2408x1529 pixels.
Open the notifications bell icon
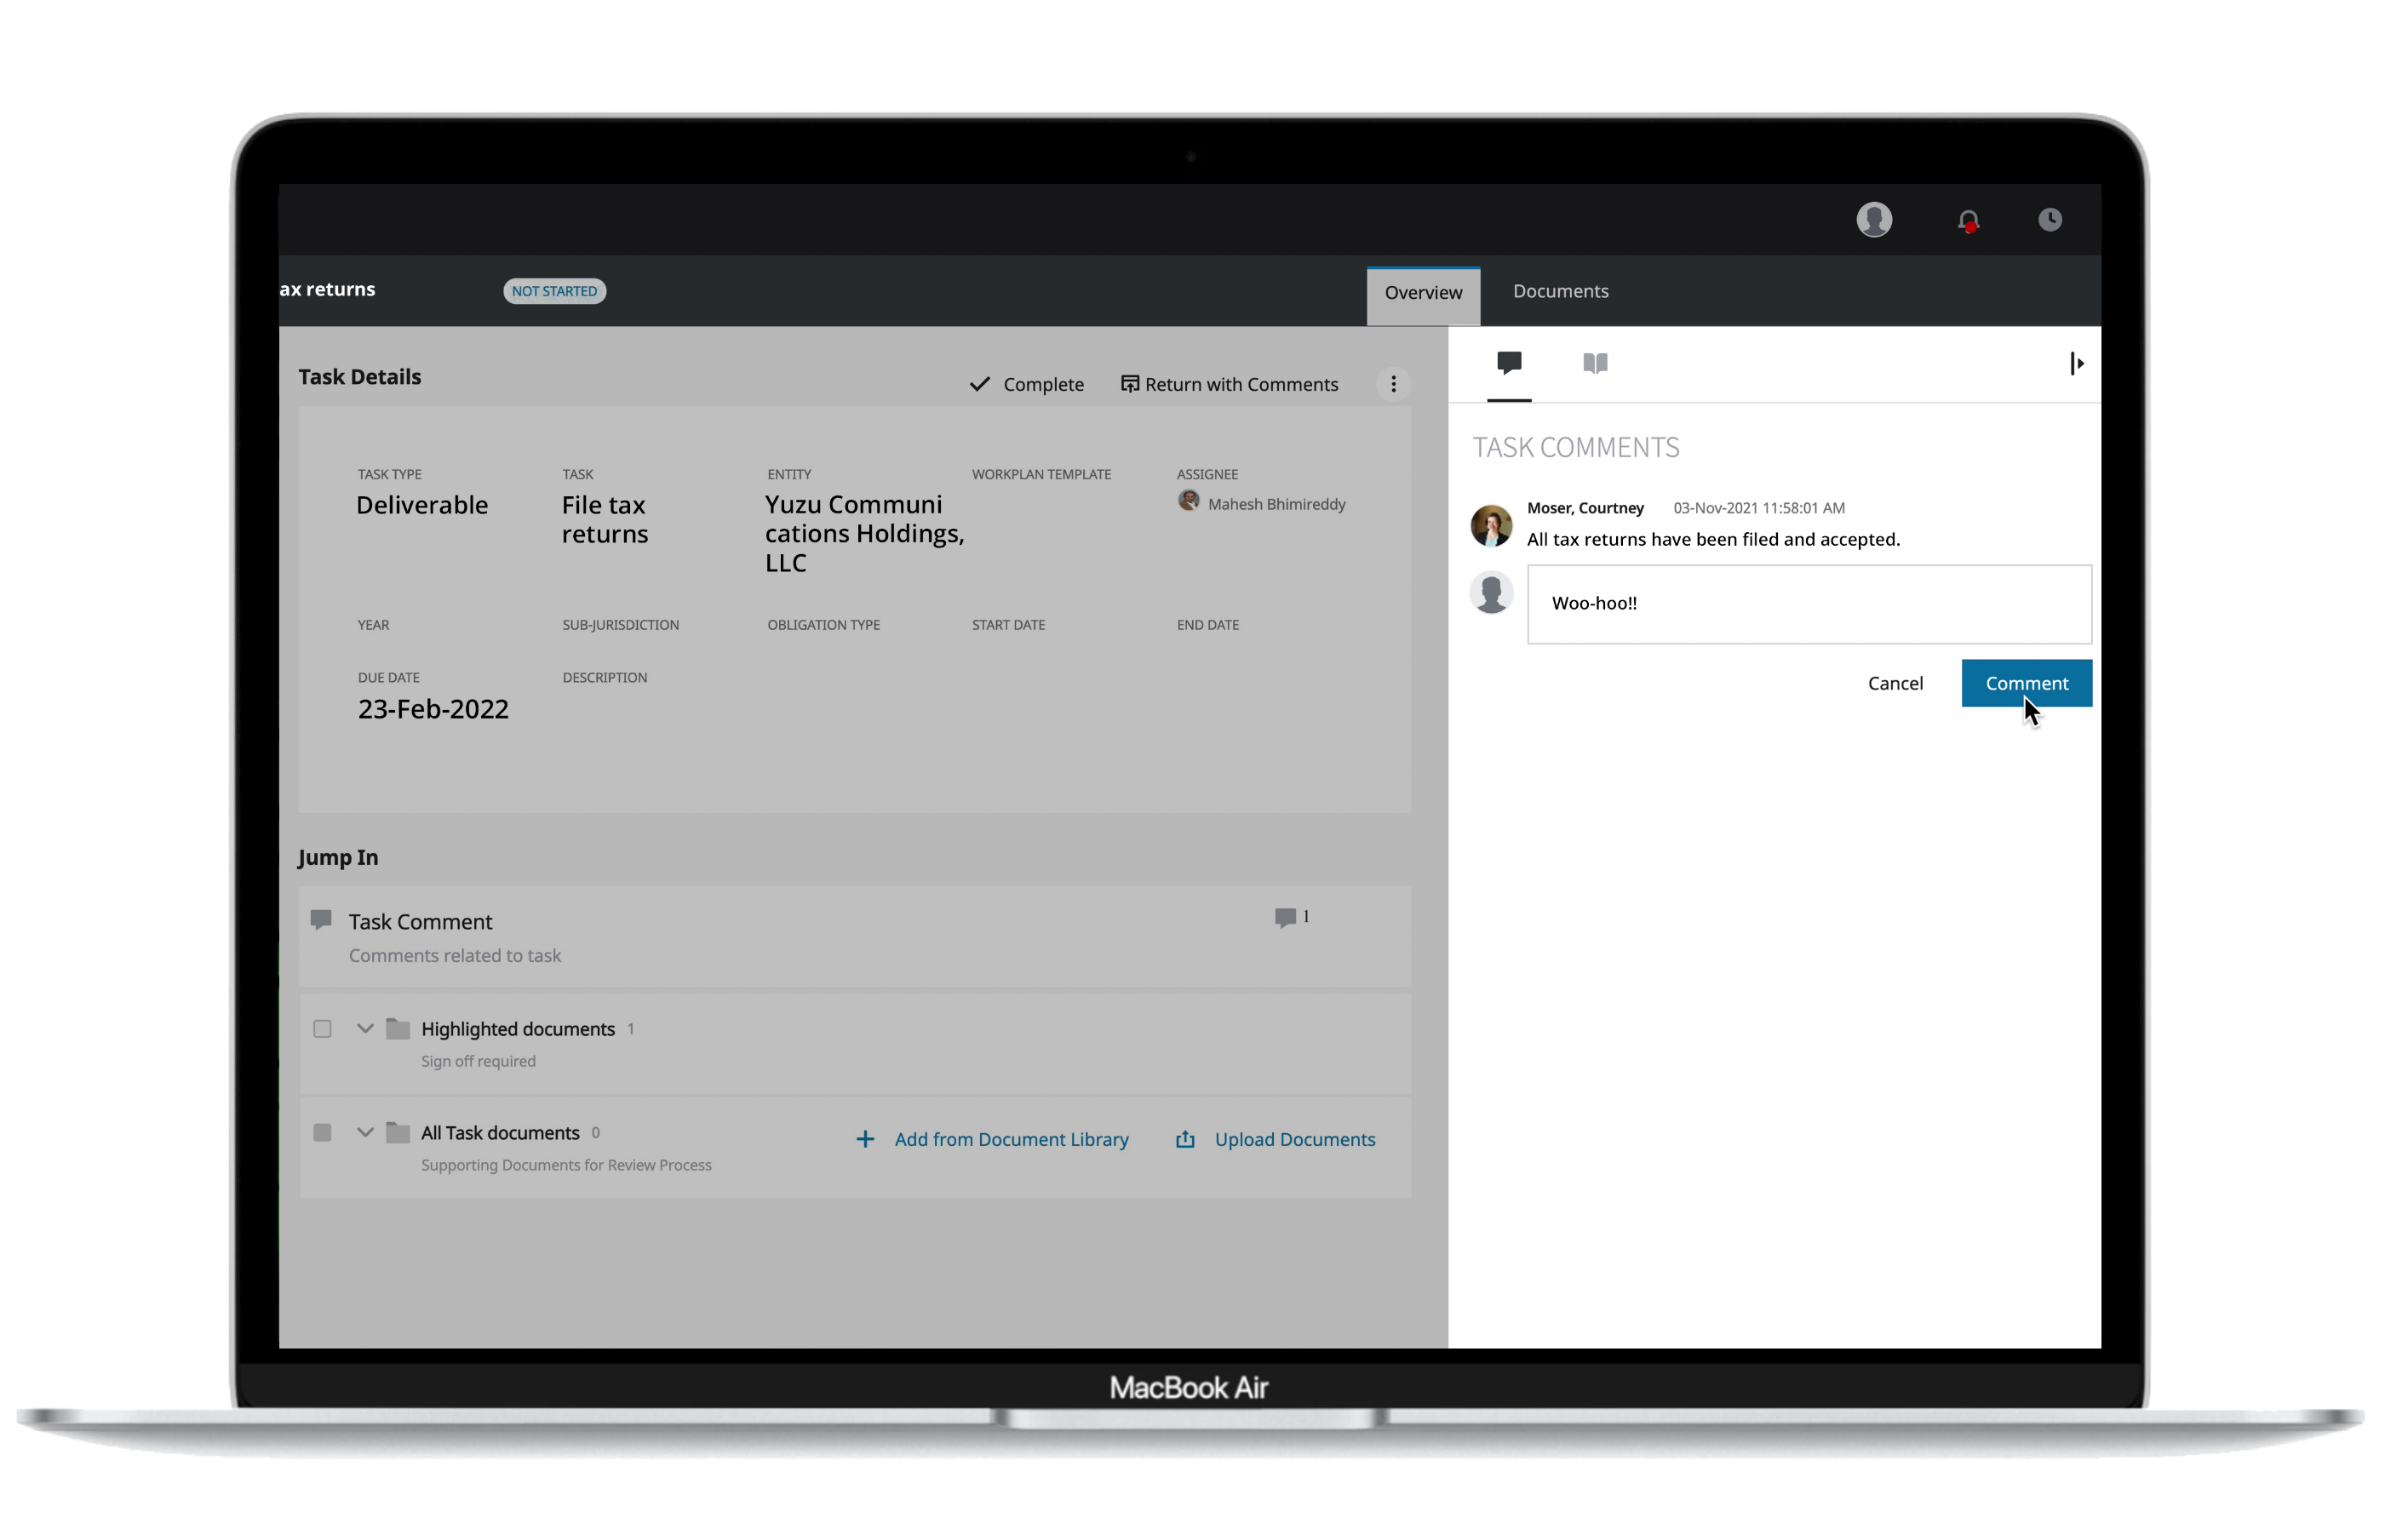[1967, 221]
